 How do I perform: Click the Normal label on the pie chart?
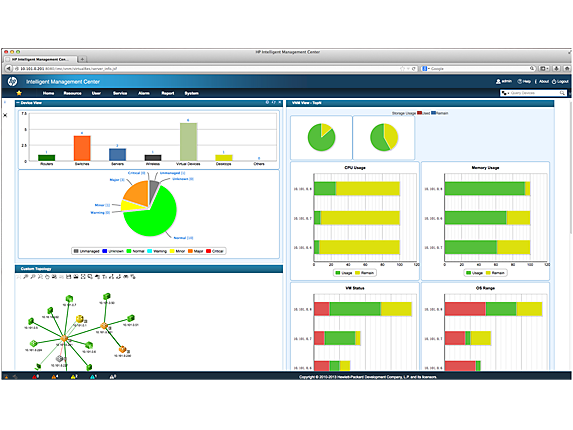183,238
